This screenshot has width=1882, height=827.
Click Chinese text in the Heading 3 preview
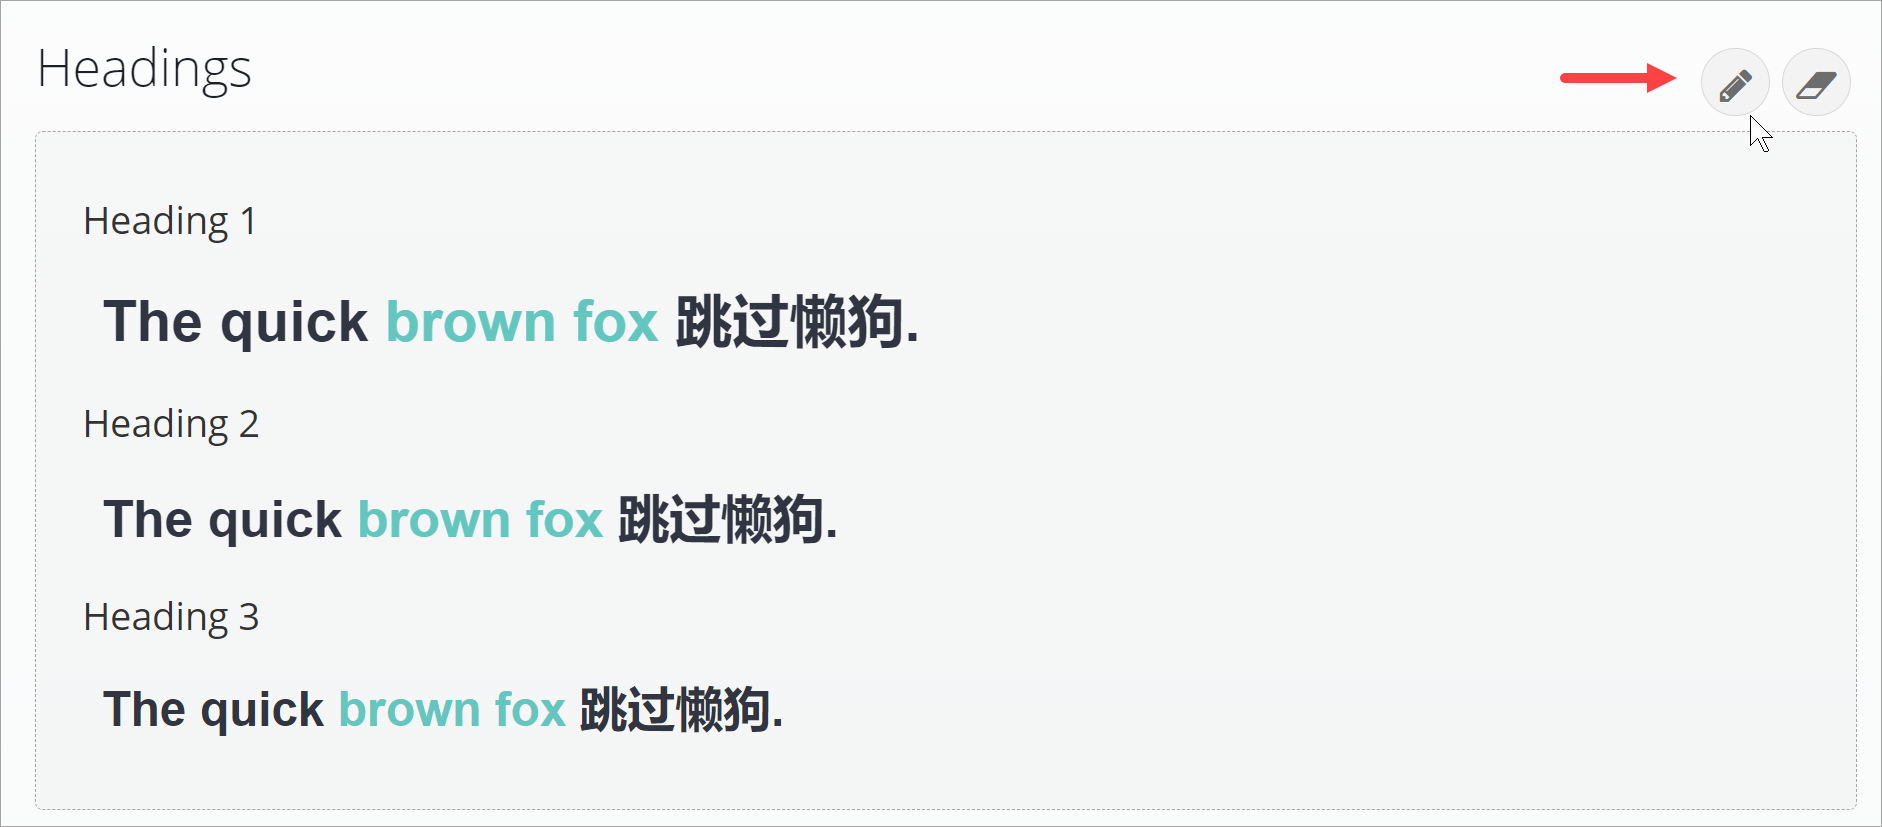[675, 710]
